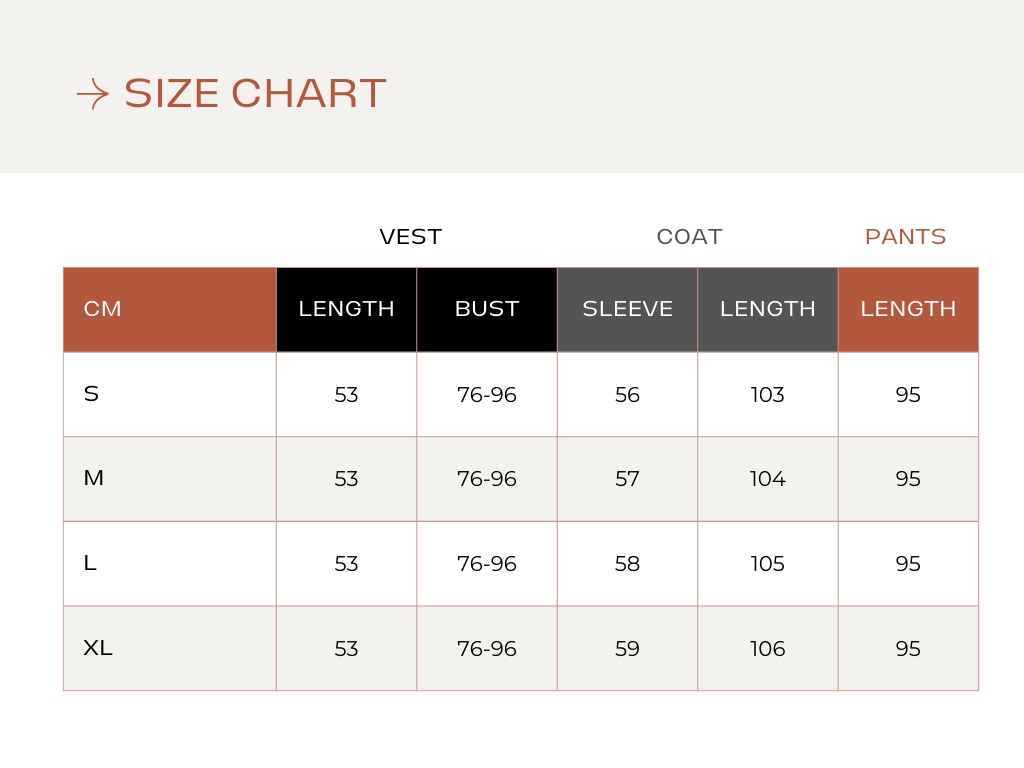Viewport: 1024px width, 768px height.
Task: Select the coat length 104 cell
Action: point(767,479)
